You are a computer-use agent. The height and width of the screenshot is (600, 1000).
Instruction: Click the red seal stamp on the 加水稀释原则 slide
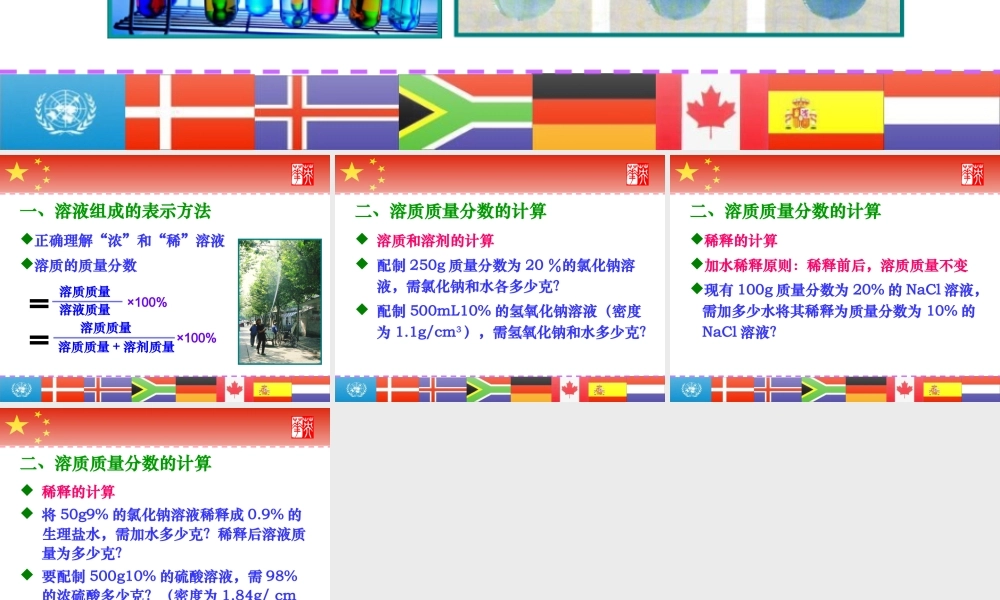(972, 174)
